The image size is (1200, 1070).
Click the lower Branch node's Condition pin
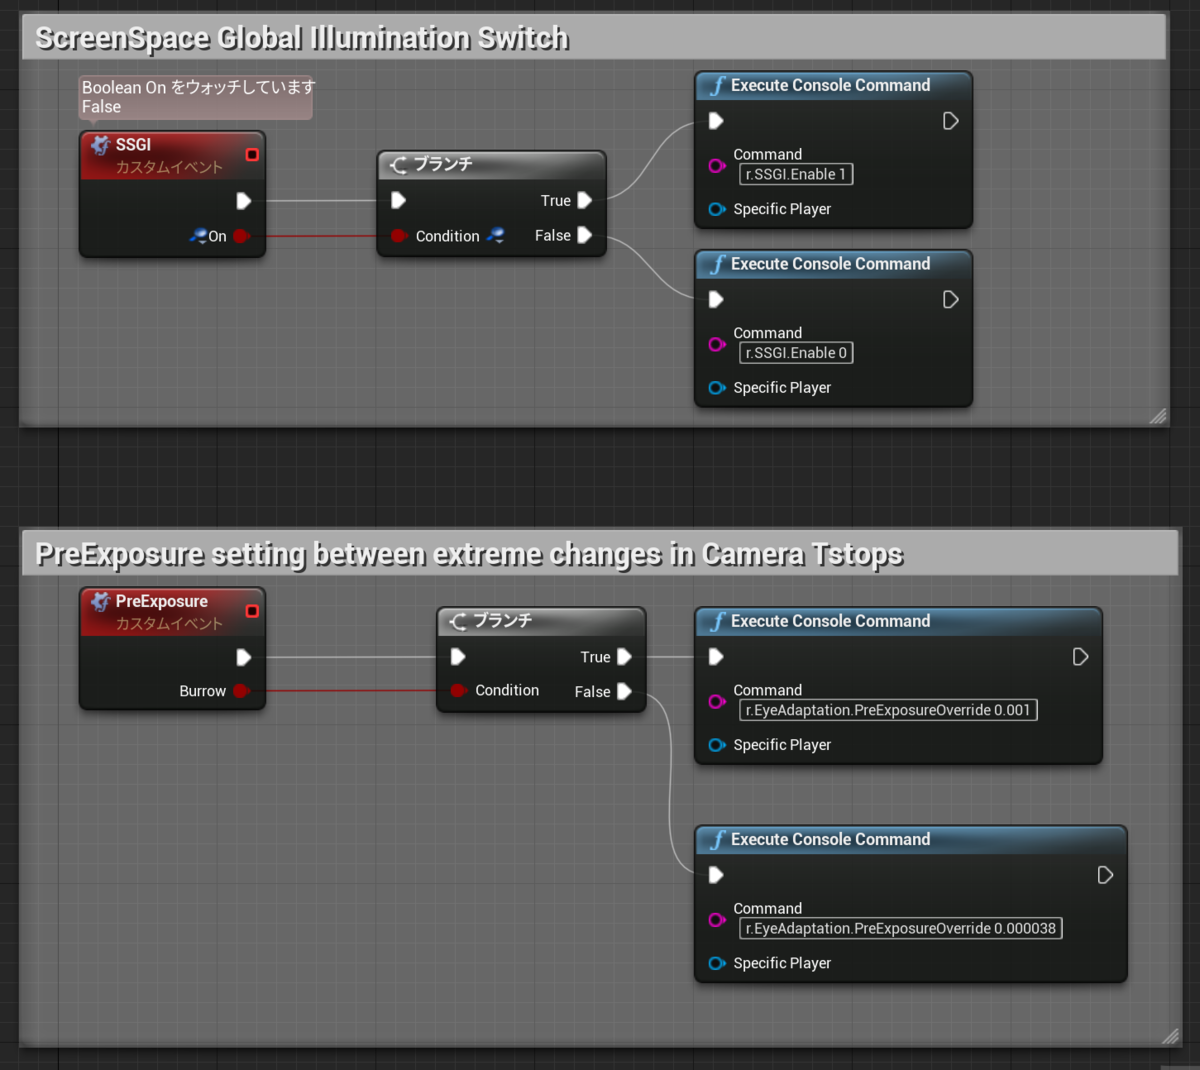(x=458, y=690)
